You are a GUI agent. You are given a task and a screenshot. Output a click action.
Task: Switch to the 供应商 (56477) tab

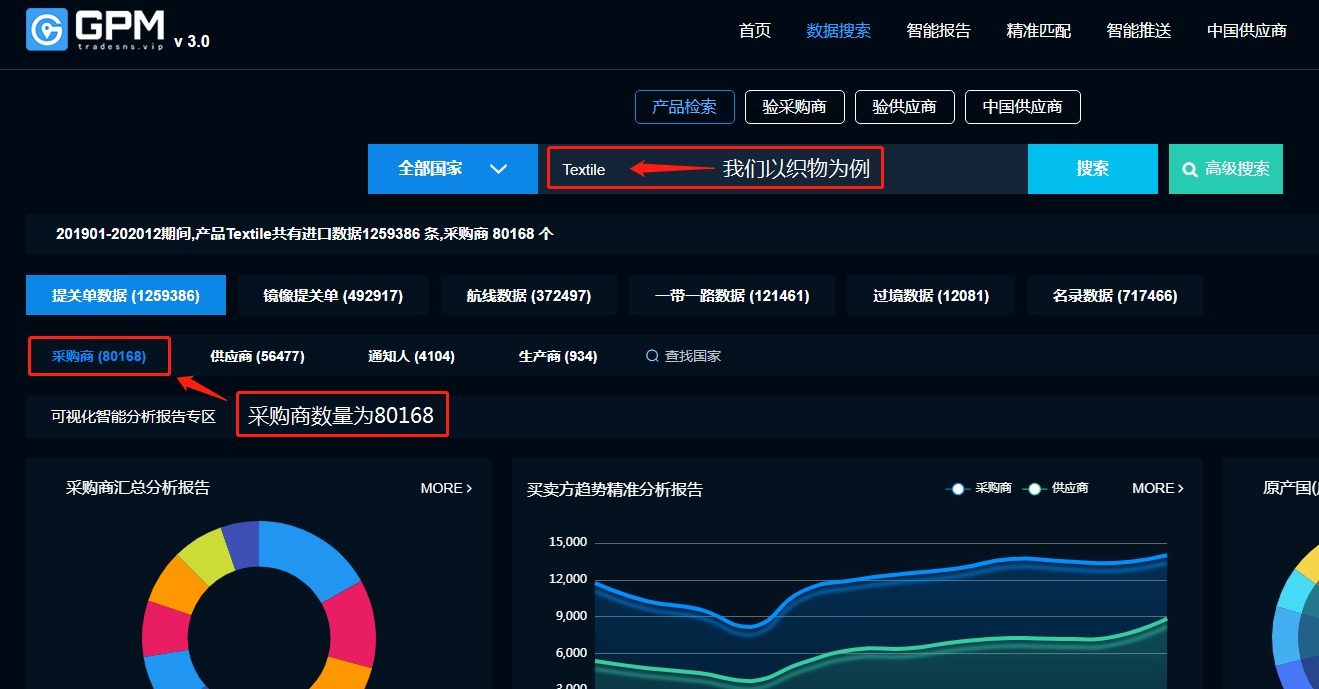coord(257,356)
